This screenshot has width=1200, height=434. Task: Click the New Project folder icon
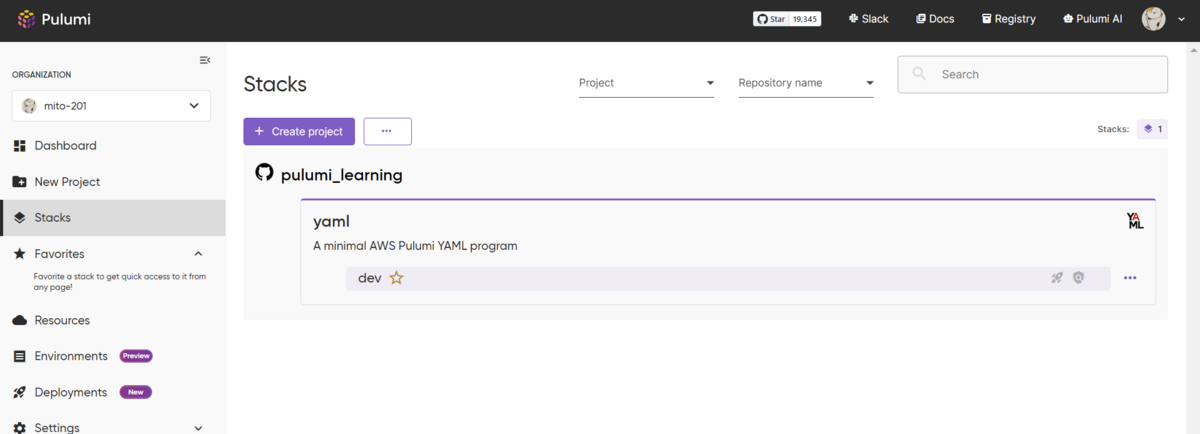point(19,182)
